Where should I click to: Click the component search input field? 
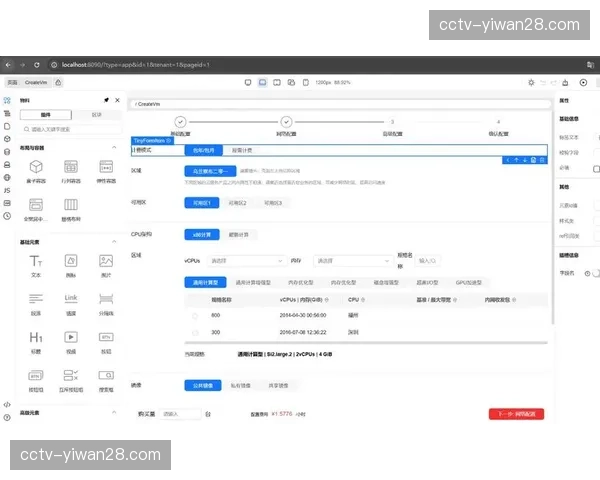pos(72,129)
